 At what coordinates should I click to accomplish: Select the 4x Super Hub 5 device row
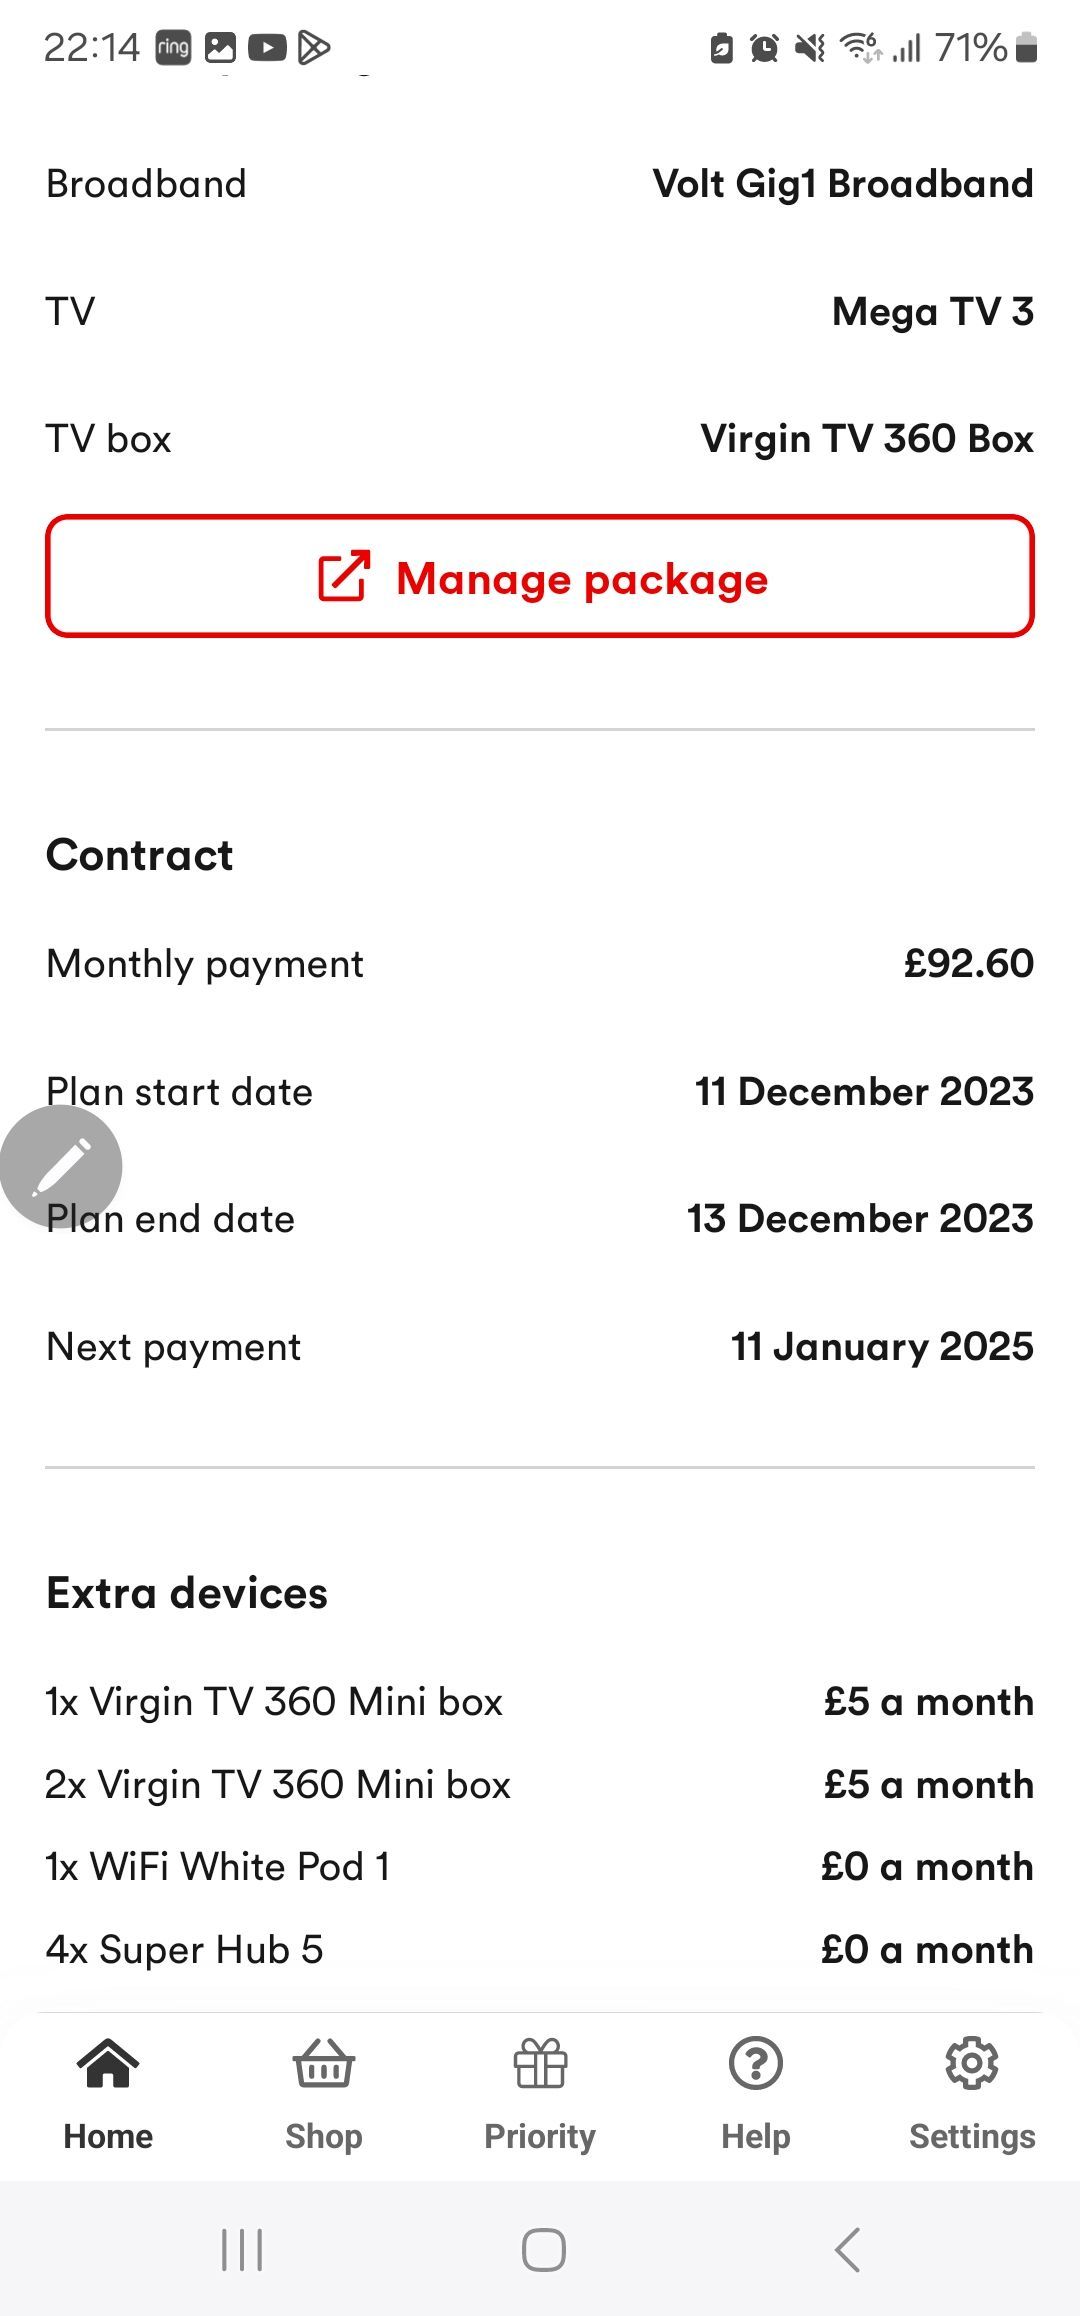click(540, 1950)
